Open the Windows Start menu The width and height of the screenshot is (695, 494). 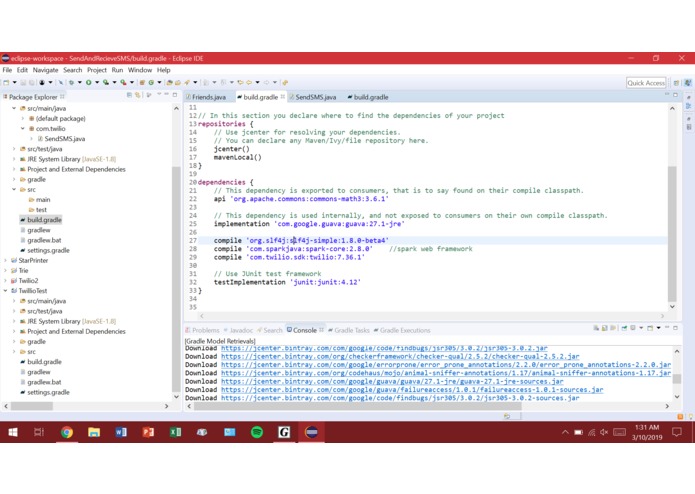pos(13,432)
